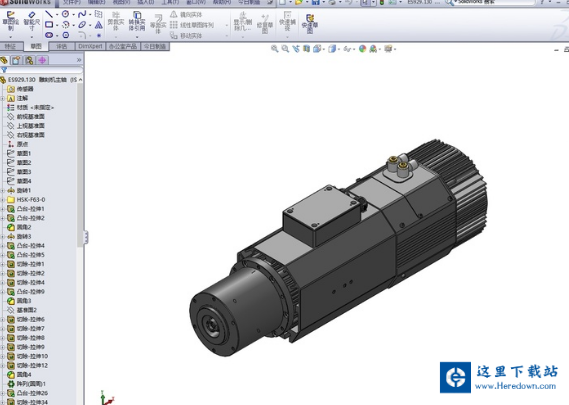The image size is (569, 405).
Task: Select the Smart Dimension (智能尺寸) tool
Action: click(32, 22)
